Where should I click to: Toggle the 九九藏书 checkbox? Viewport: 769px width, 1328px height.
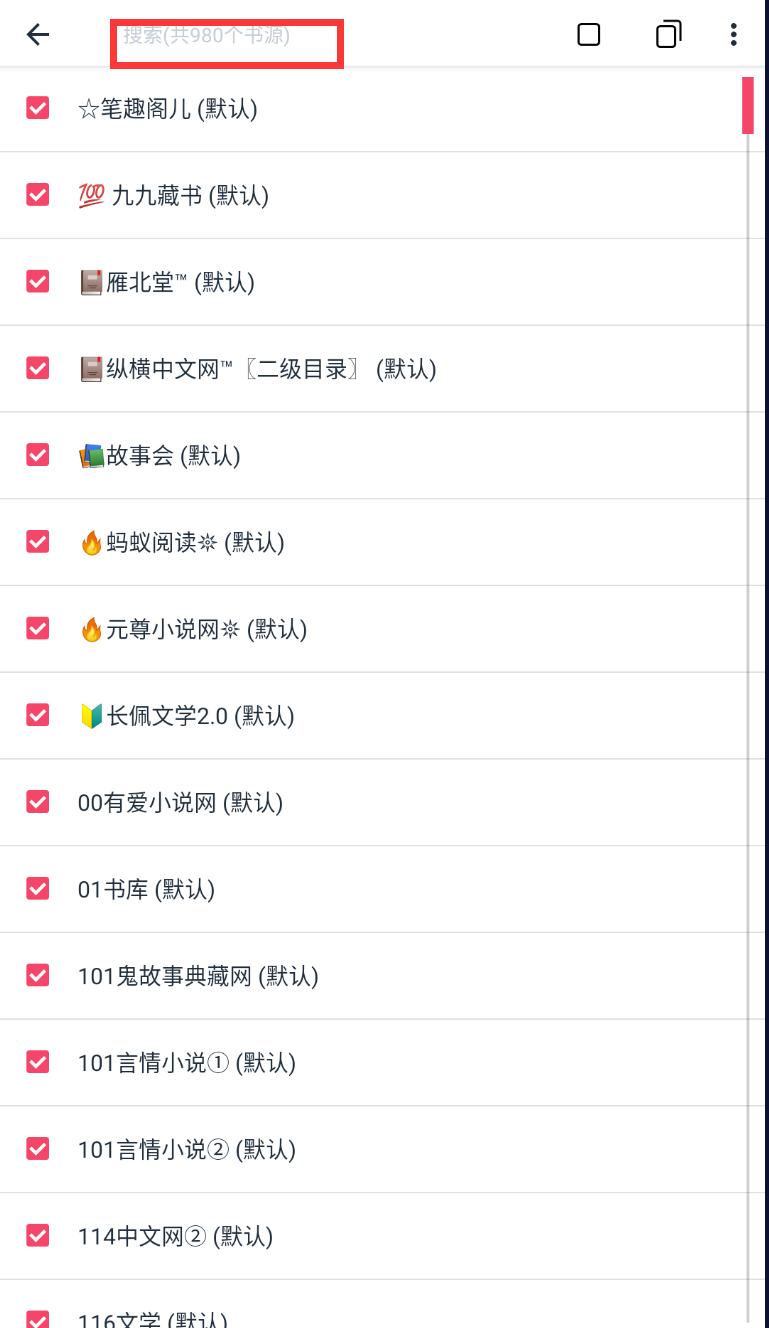(38, 195)
